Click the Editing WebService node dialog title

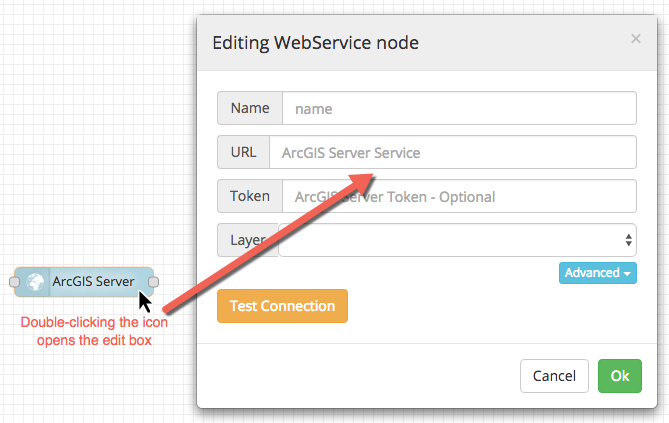pyautogui.click(x=315, y=42)
